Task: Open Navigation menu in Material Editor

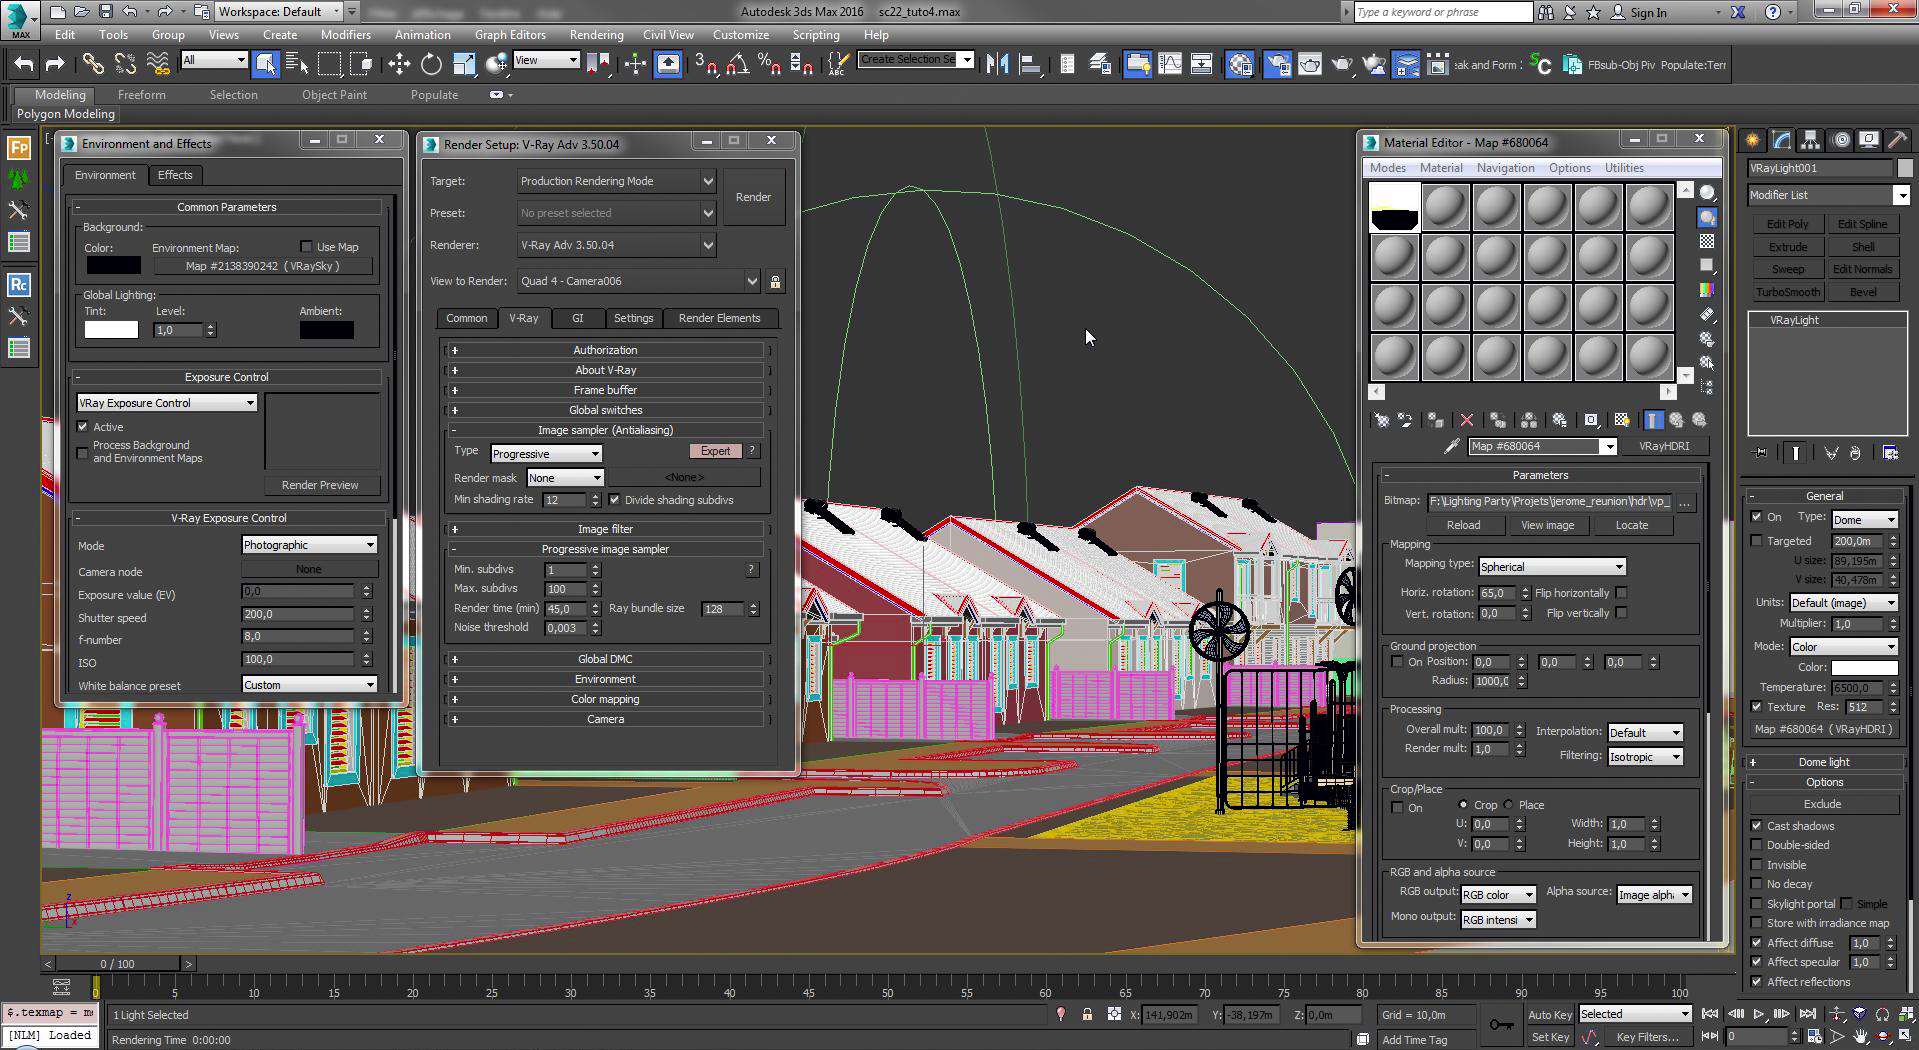Action: pos(1505,168)
